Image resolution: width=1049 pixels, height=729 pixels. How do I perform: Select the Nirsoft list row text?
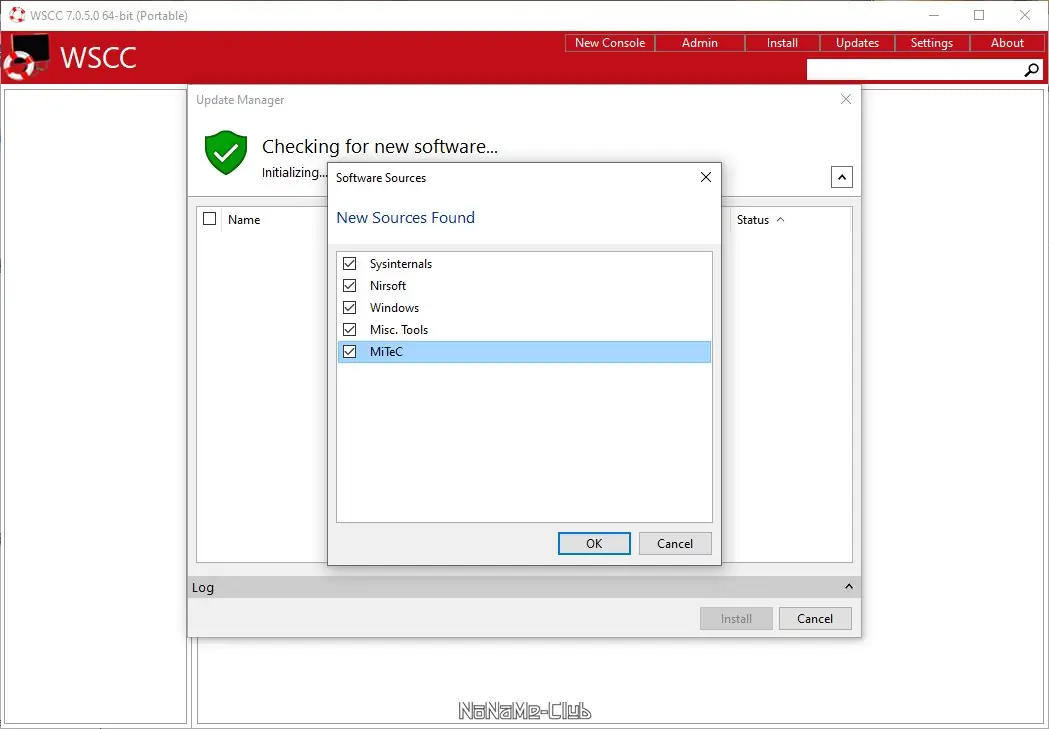[388, 286]
